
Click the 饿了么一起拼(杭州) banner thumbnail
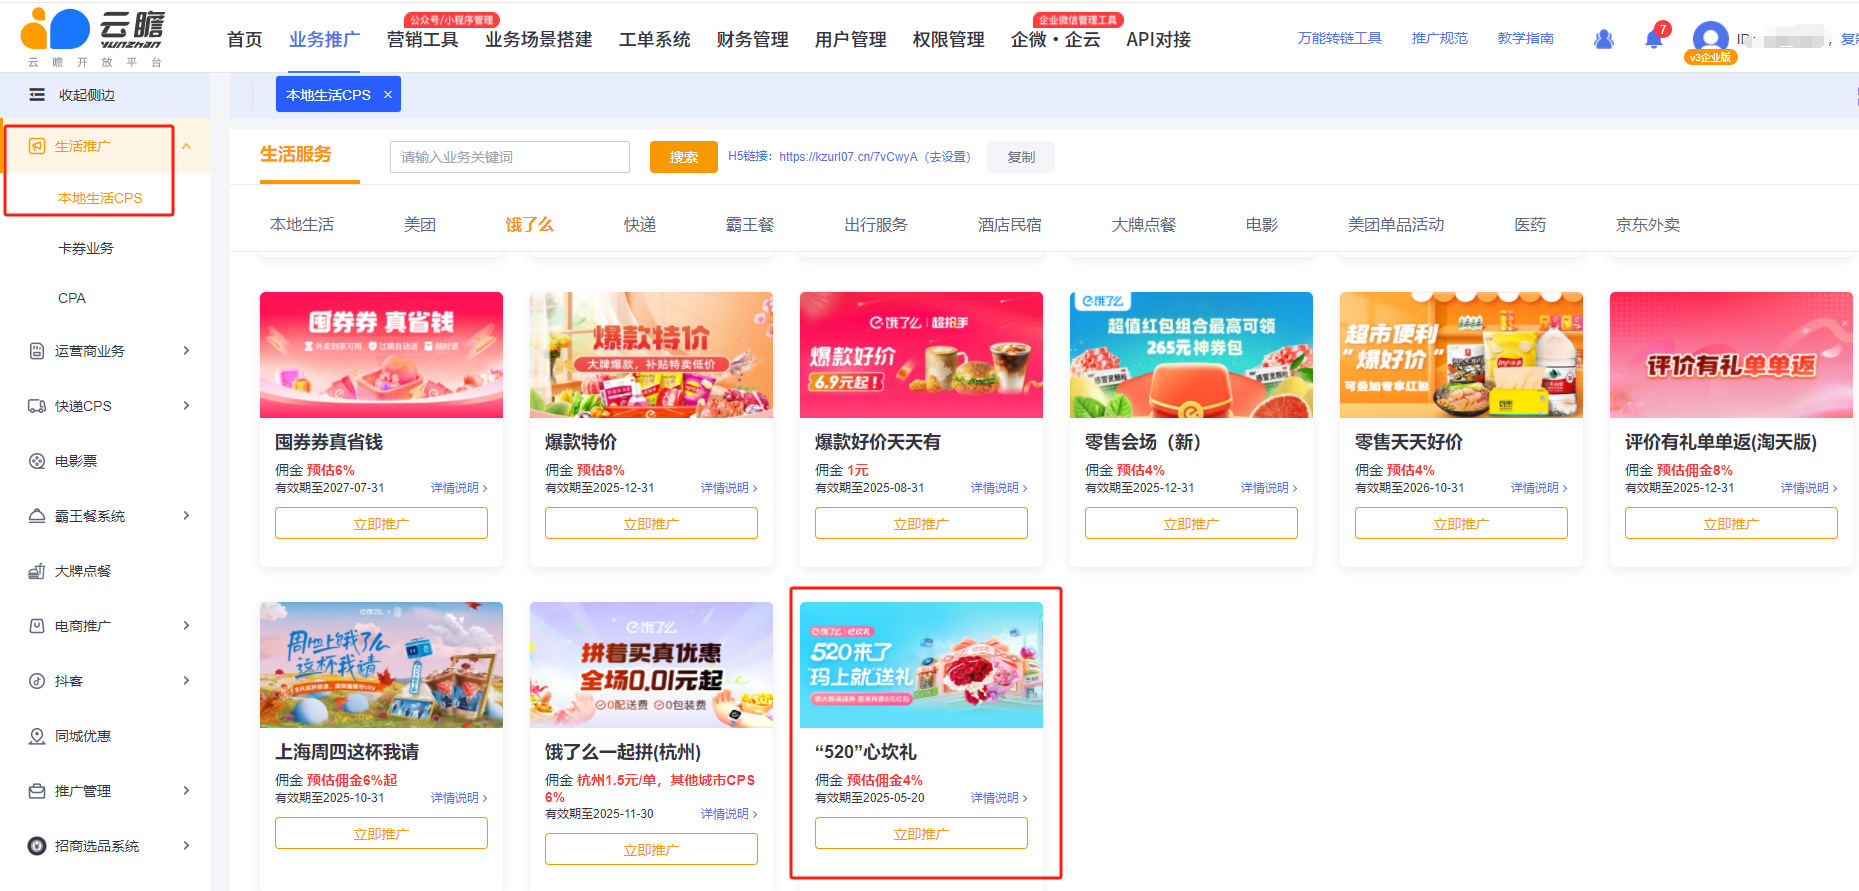651,665
